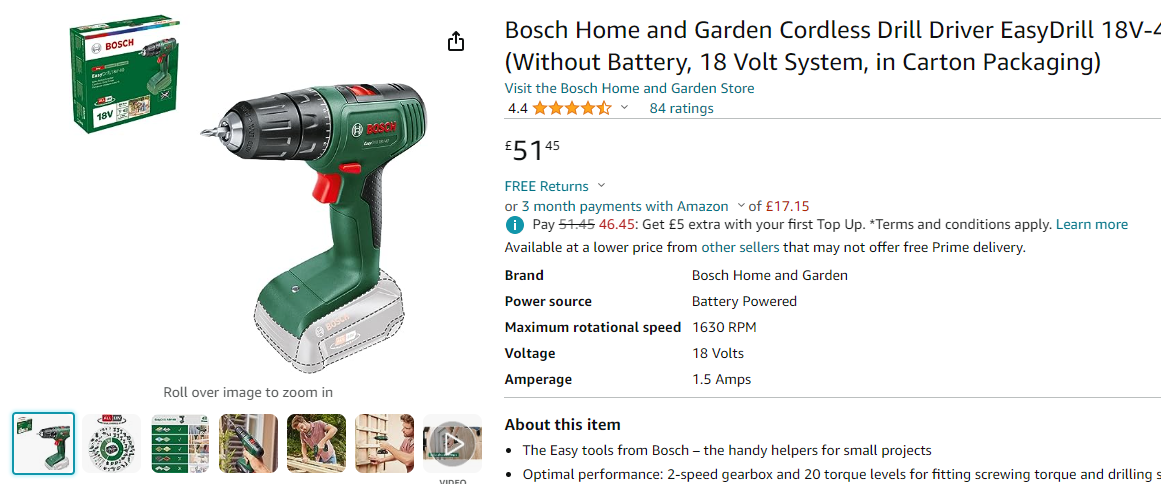Expand the rating breakdown chevron next to stars
1161x484 pixels.
pyautogui.click(x=625, y=108)
